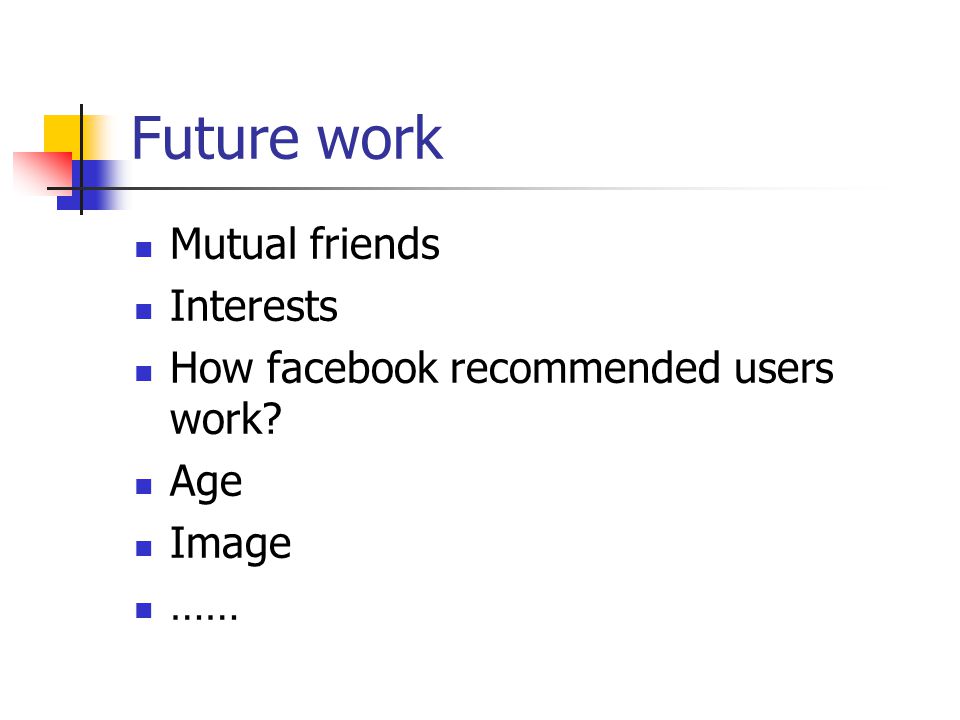Click blue bullet square beside How facebook
This screenshot has width=960, height=720.
pyautogui.click(x=144, y=373)
